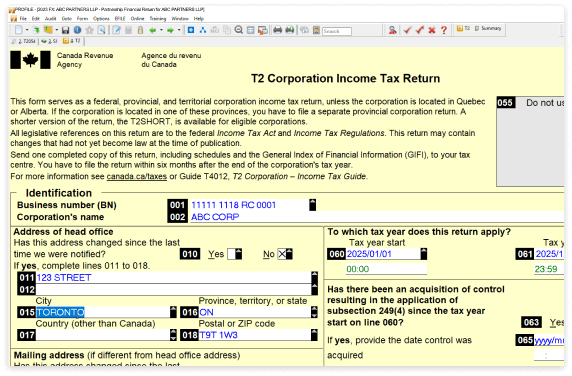Open the Window menu

180,19
